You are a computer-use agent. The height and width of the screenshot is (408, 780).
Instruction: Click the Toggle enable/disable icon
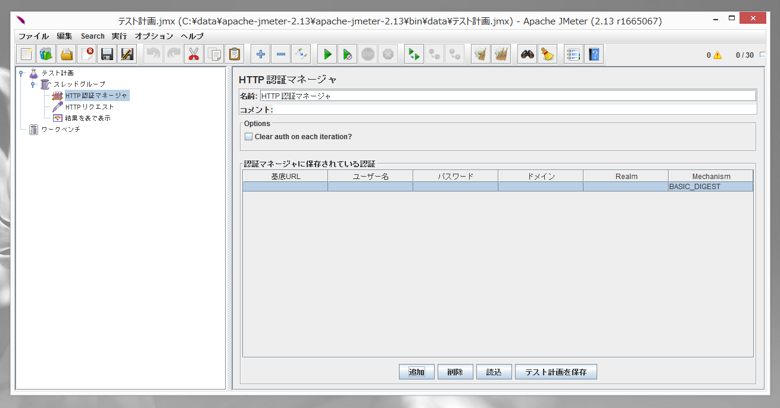click(301, 54)
